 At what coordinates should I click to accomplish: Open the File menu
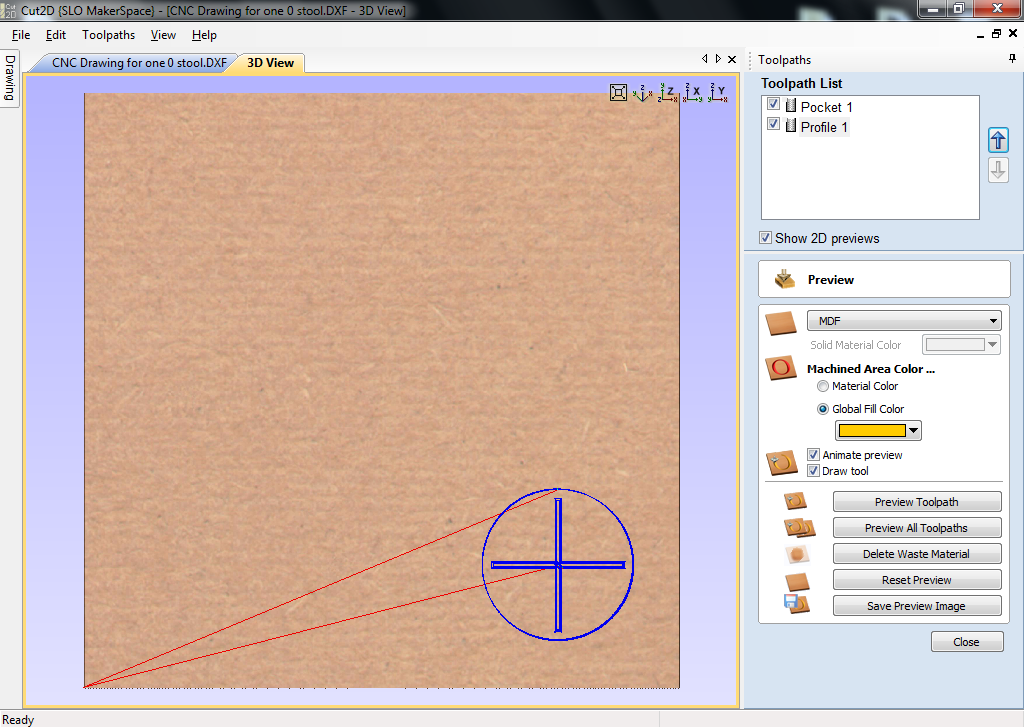(21, 35)
